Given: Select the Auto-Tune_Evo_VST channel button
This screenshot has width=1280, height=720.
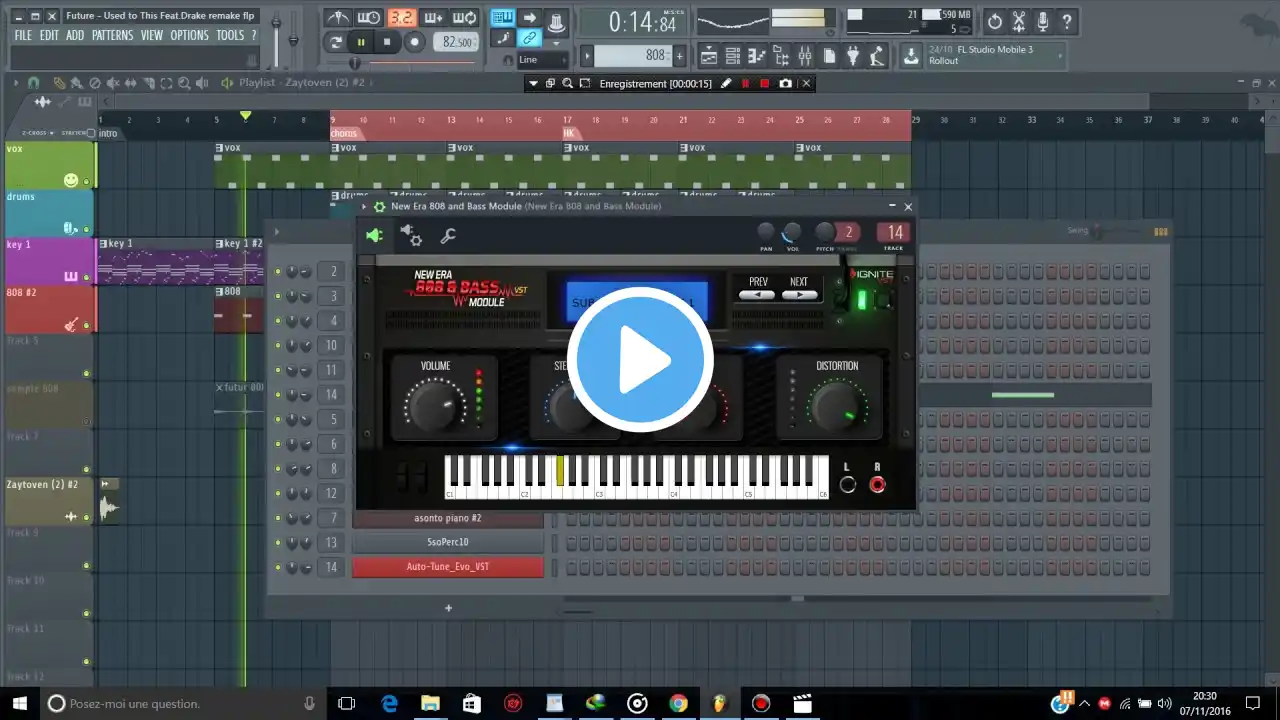Looking at the screenshot, I should pyautogui.click(x=448, y=567).
